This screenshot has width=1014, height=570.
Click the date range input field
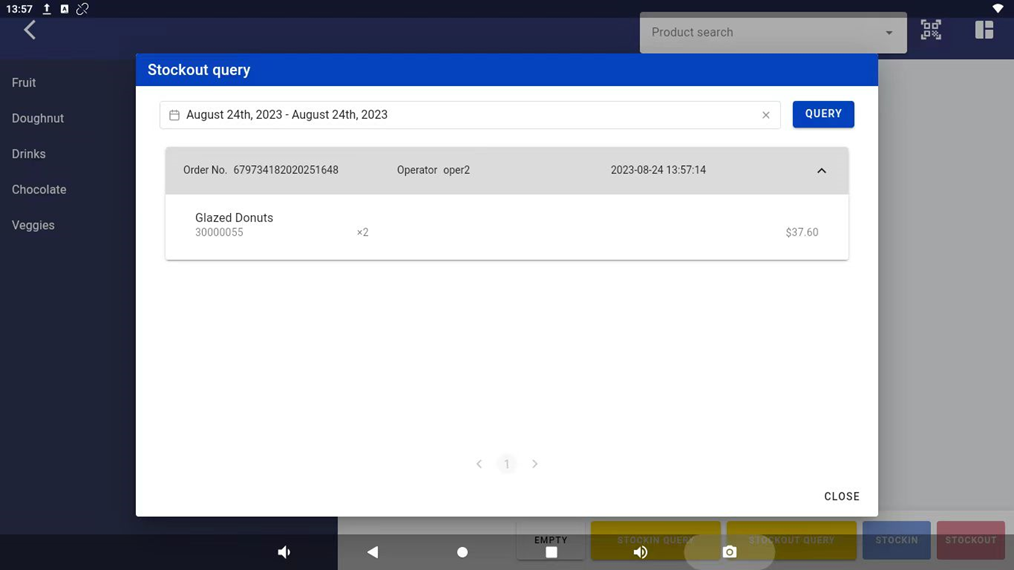pos(460,115)
